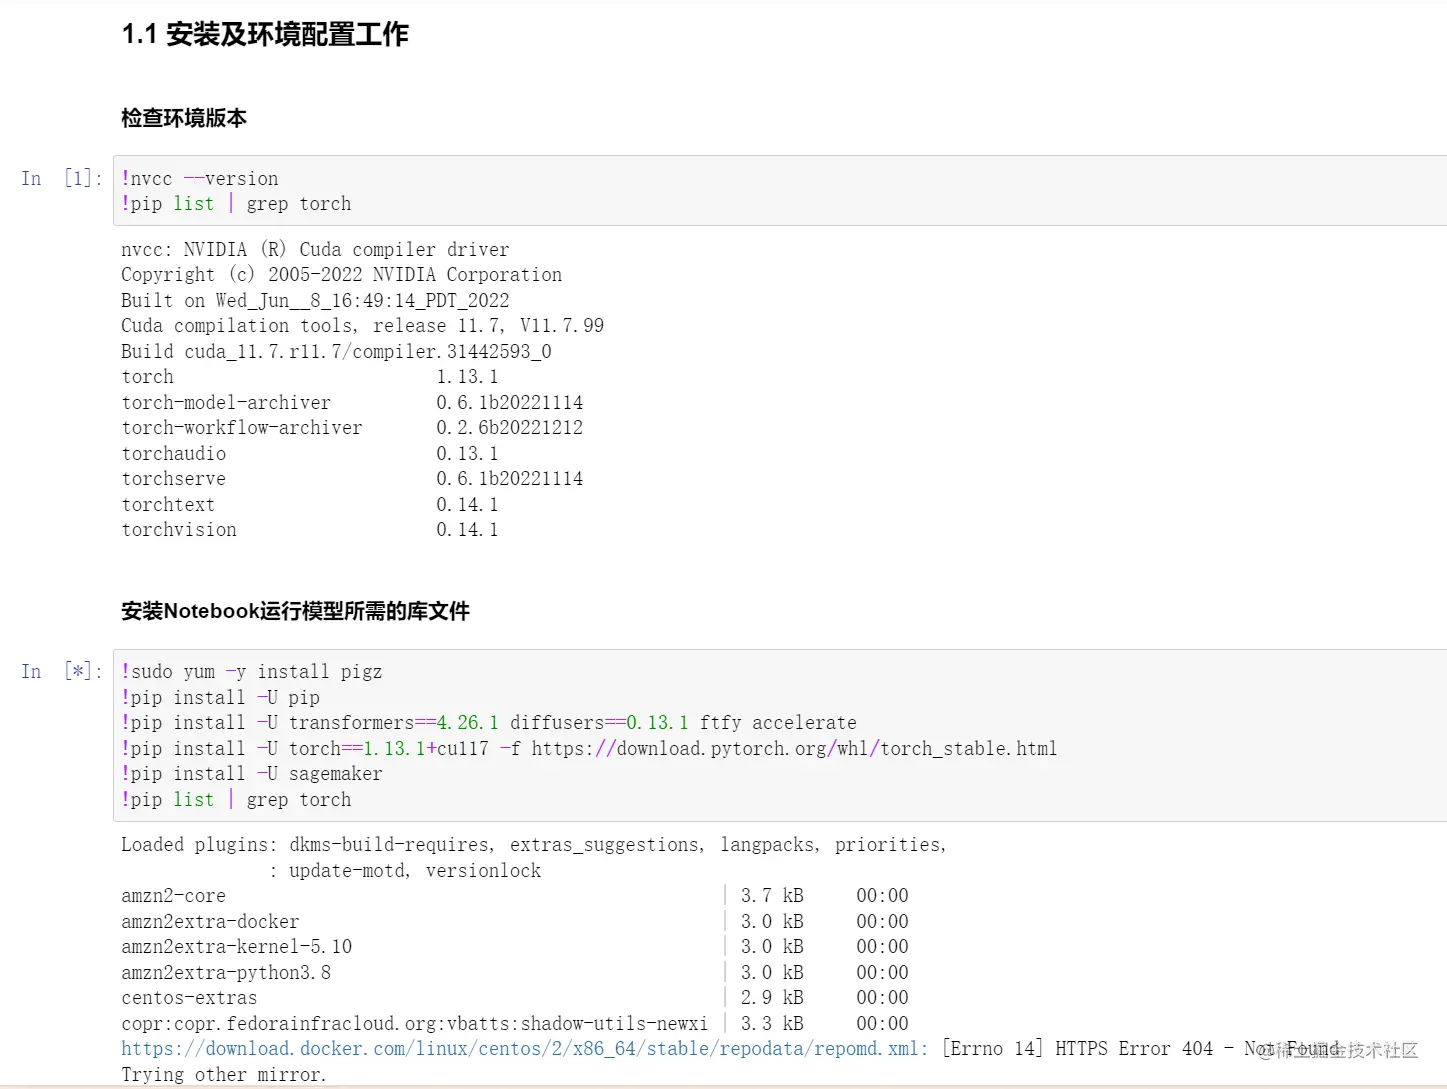Click the torchvision 0.14.1 row
Screen dimensions: 1447x1089
click(310, 529)
